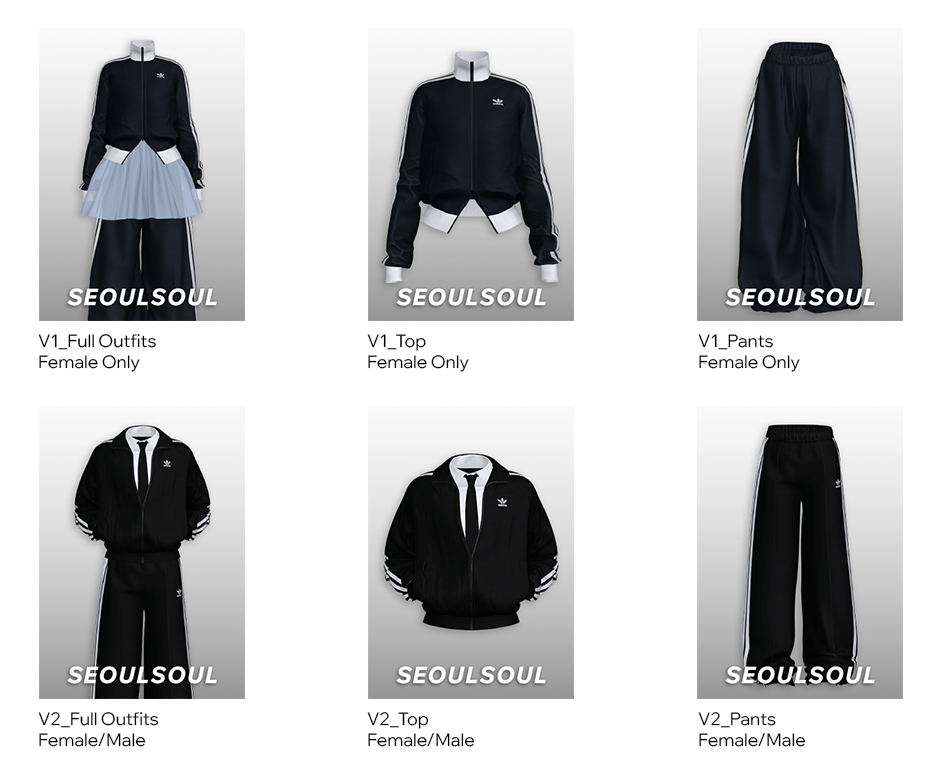Image resolution: width=942 pixels, height=767 pixels.
Task: Open the V1_Top jacket thumbnail
Action: point(471,174)
